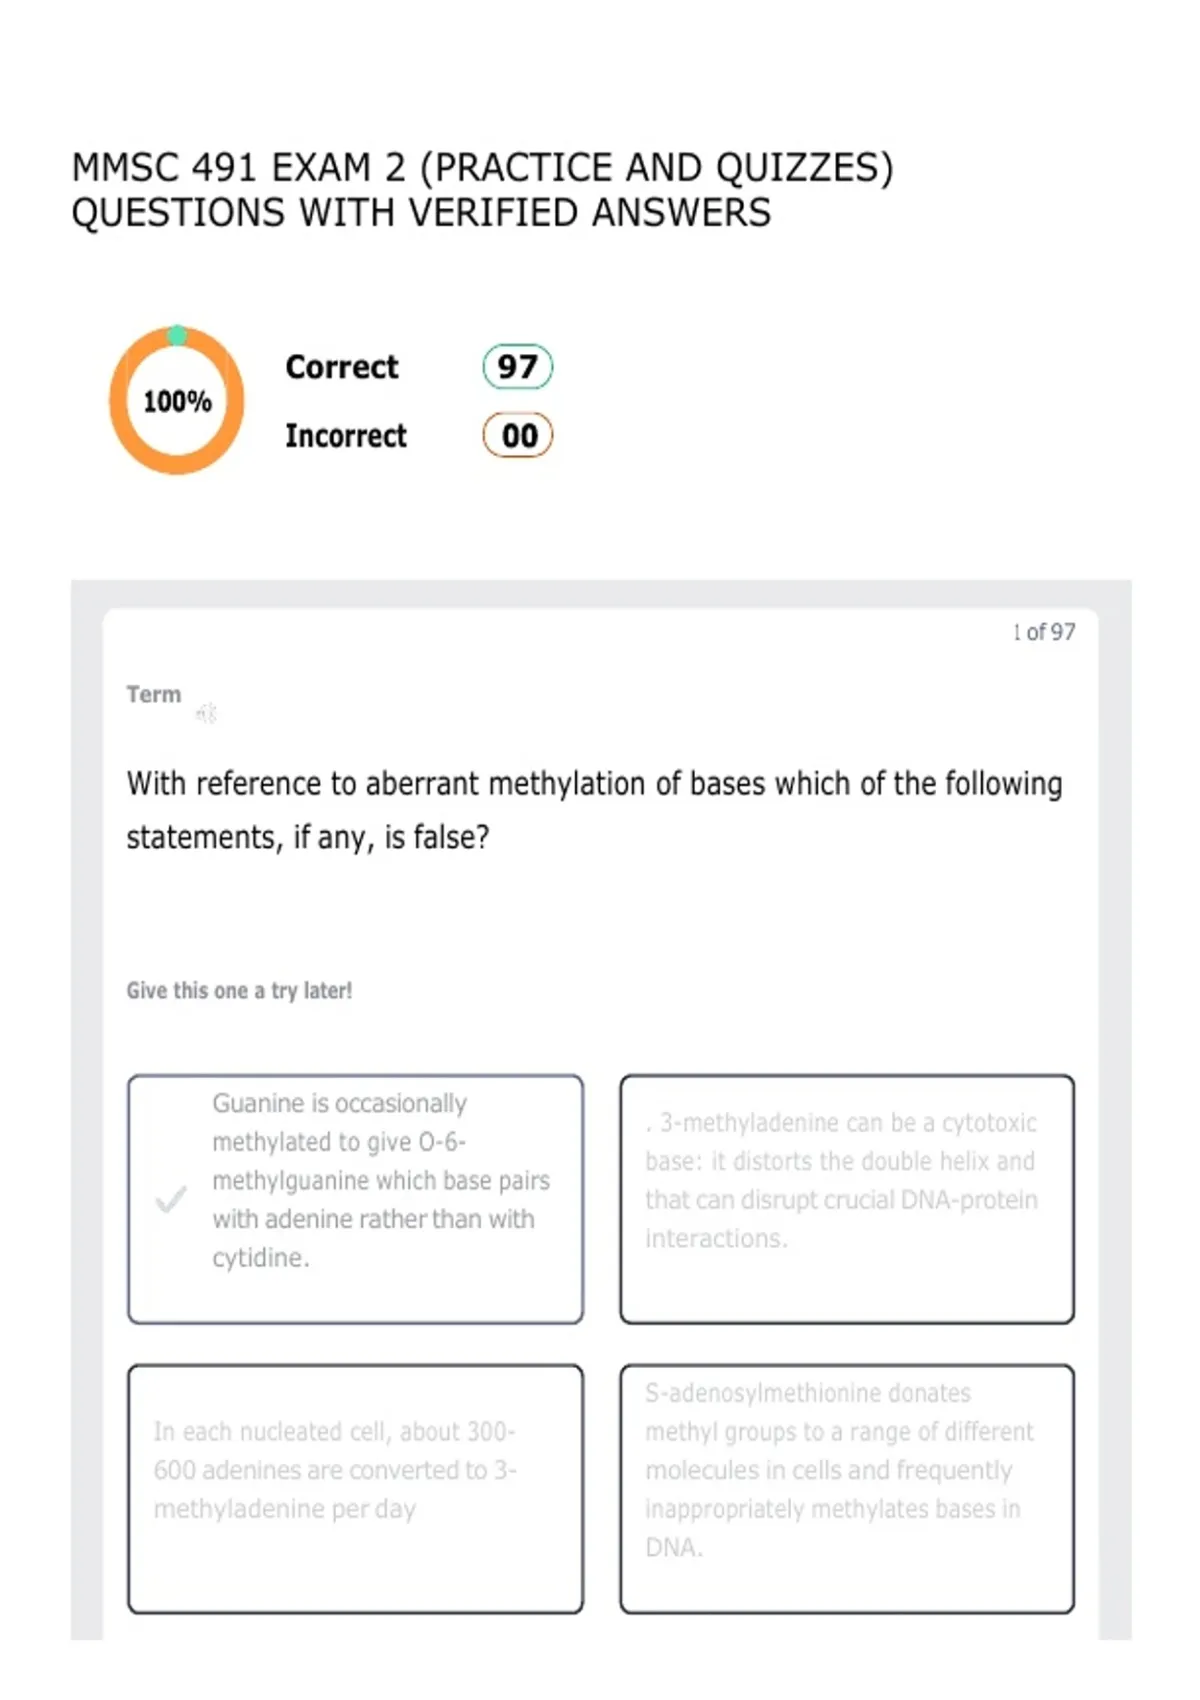Click the audio speaker icon beside Term
1200x1700 pixels.
click(207, 713)
